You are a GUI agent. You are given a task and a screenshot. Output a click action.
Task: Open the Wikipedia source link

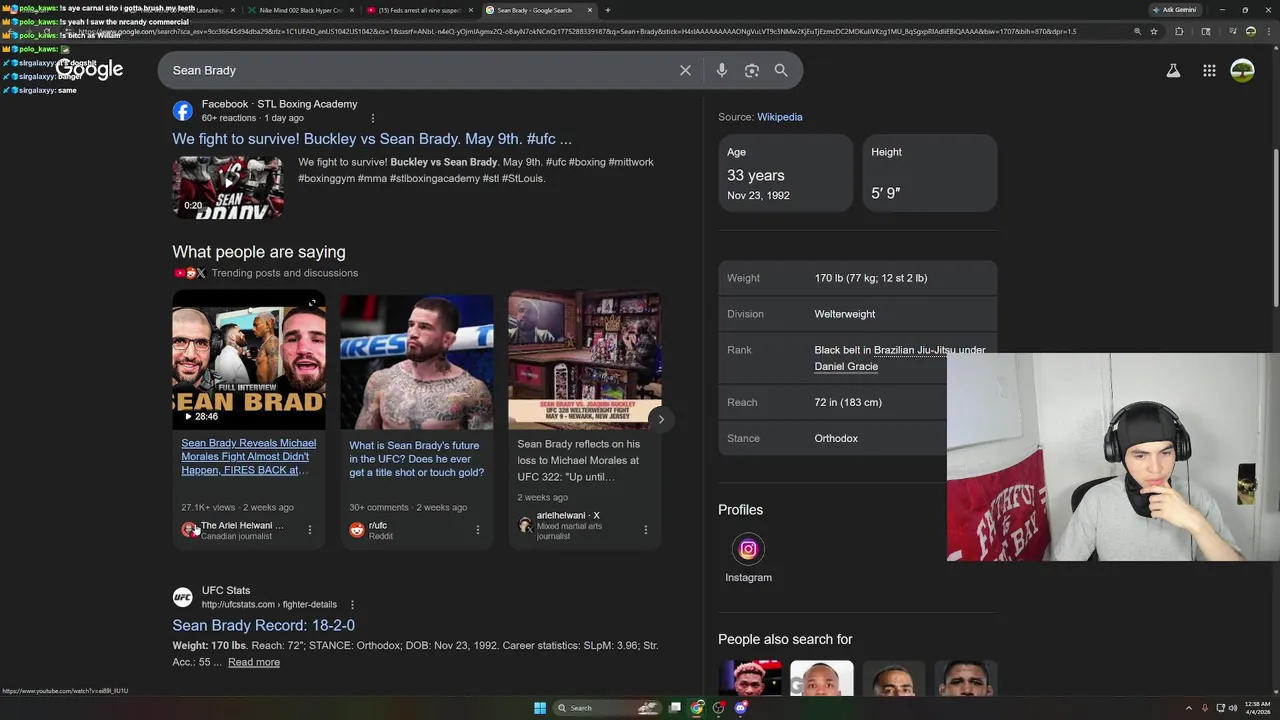pyautogui.click(x=779, y=117)
